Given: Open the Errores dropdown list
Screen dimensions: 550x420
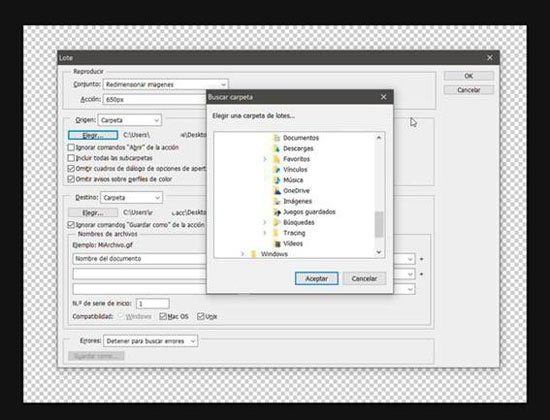Looking at the screenshot, I should [150, 341].
